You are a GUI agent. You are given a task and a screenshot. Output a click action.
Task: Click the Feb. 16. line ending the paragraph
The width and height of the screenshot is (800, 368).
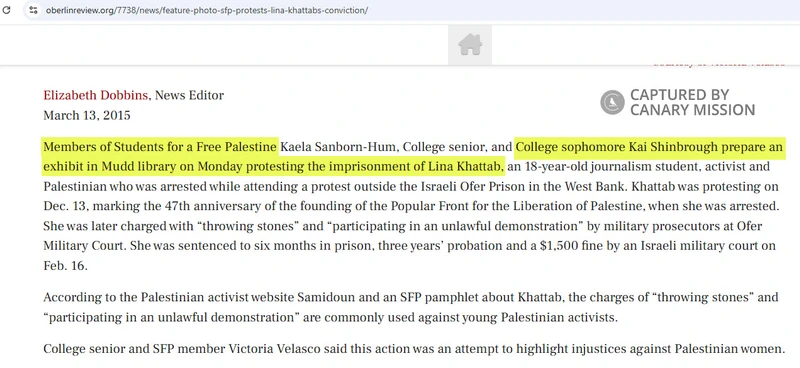click(65, 266)
